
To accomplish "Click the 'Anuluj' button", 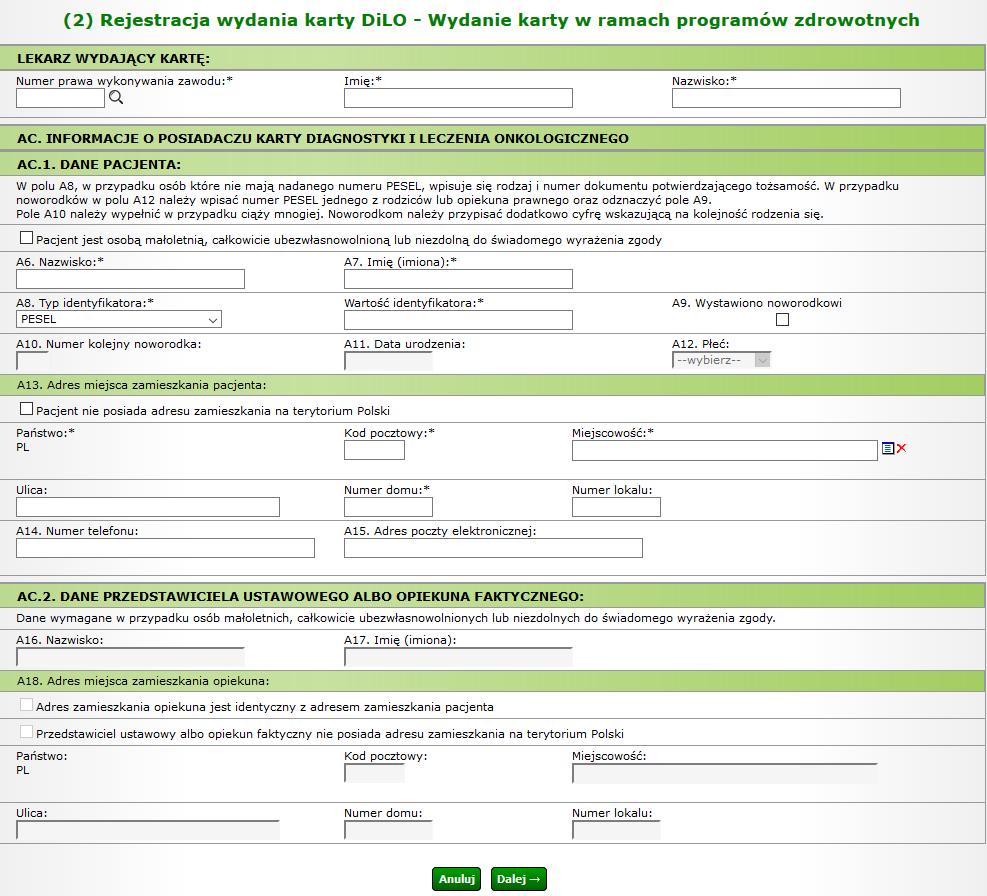I will coord(456,879).
